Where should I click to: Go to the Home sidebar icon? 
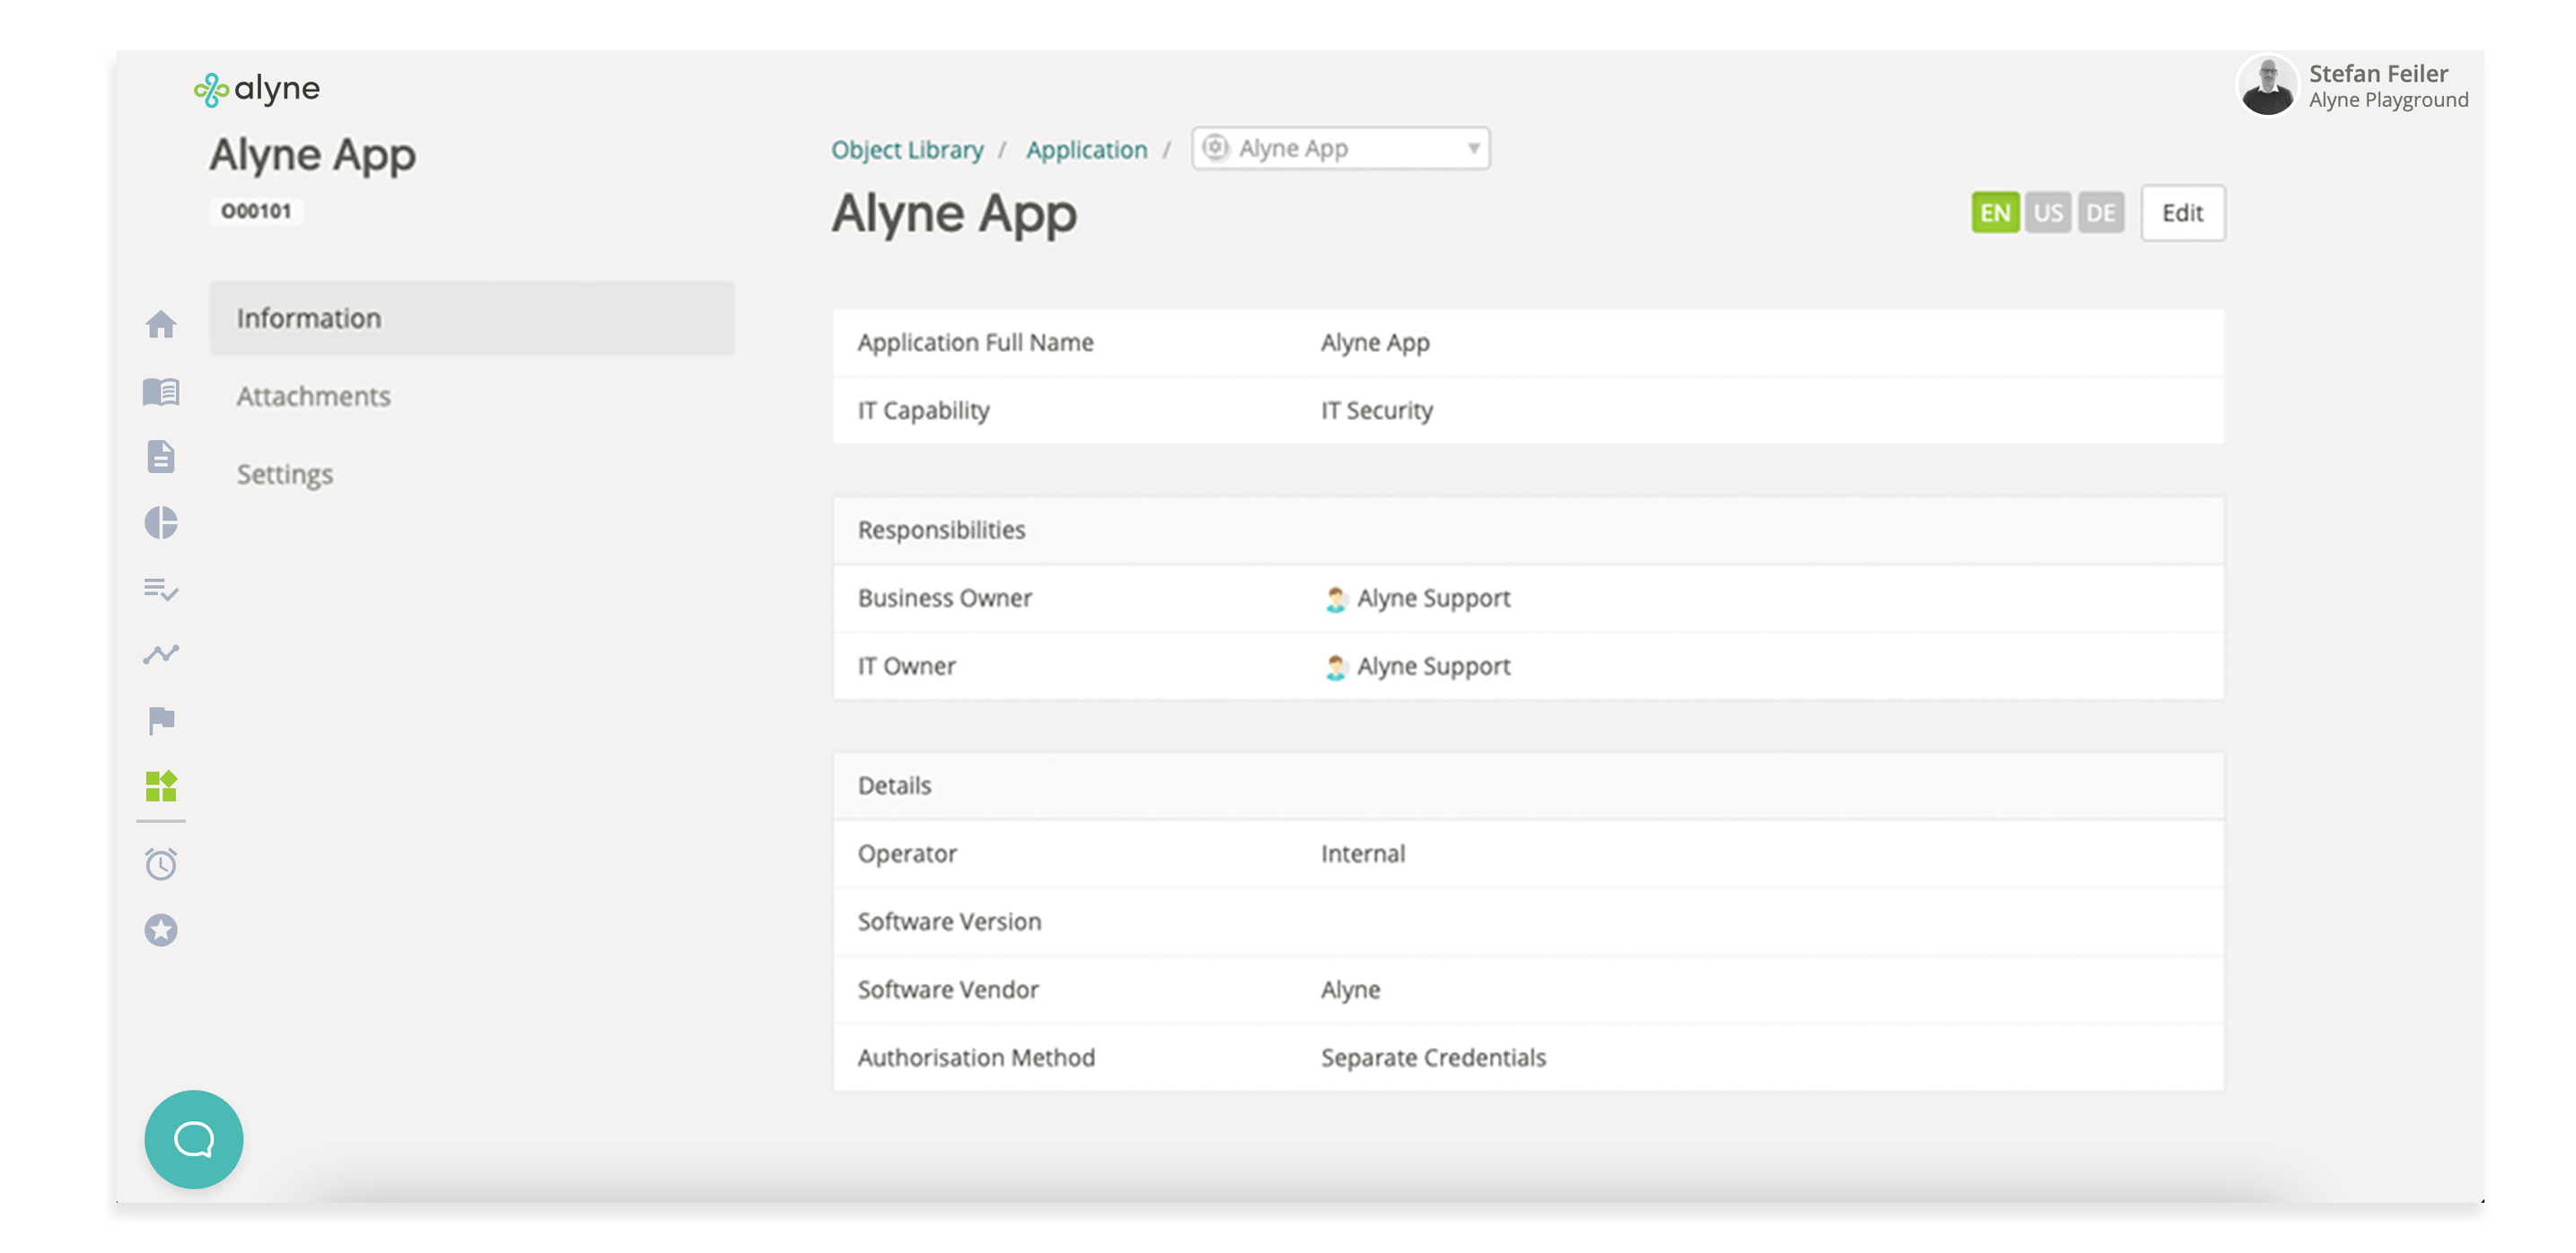click(160, 325)
